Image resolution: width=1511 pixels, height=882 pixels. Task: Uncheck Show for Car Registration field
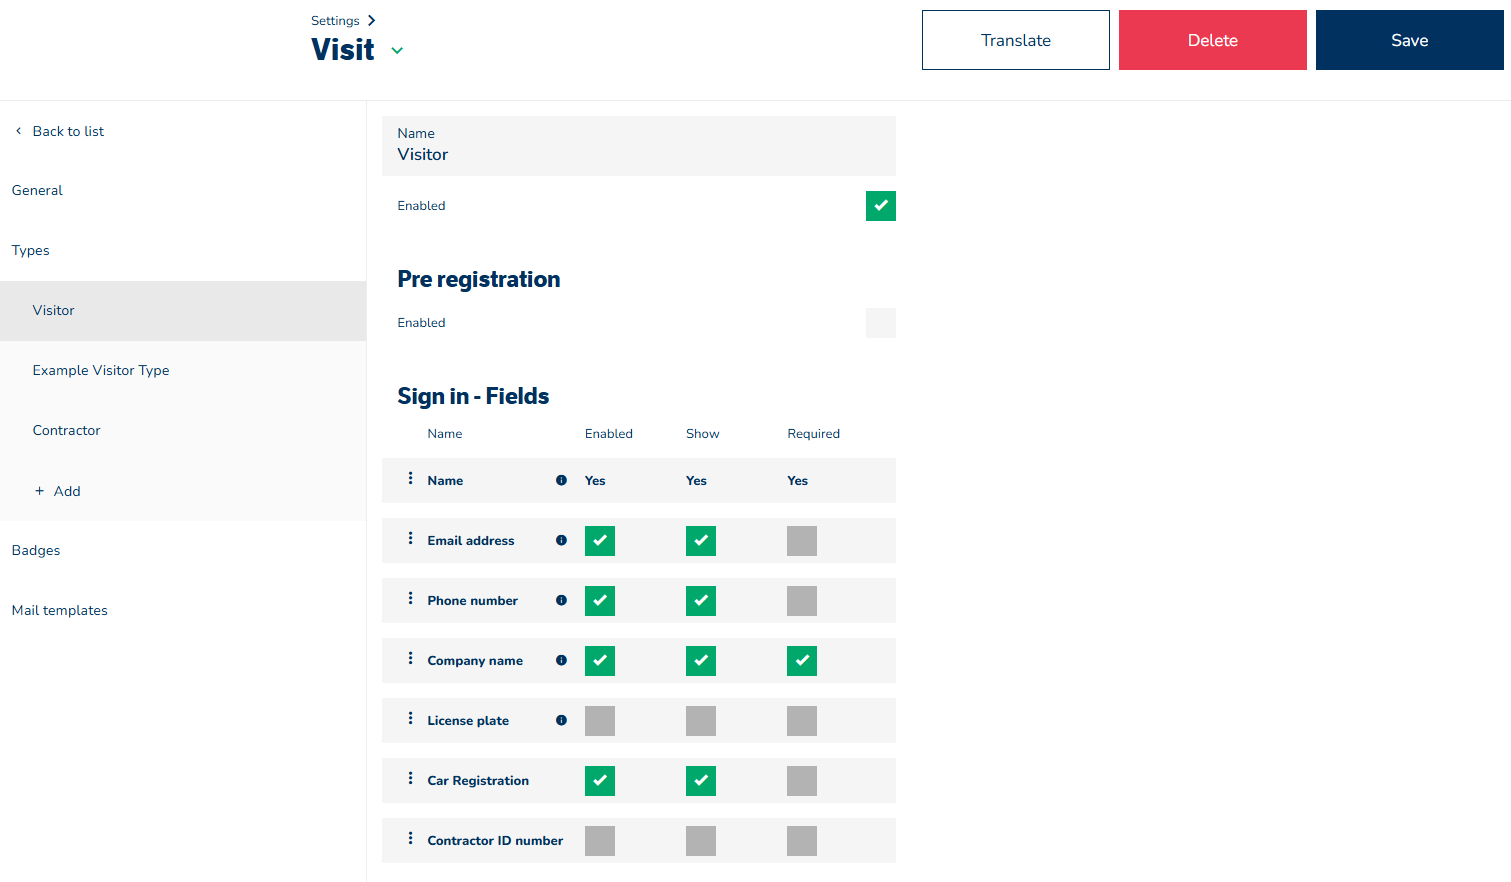coord(700,781)
